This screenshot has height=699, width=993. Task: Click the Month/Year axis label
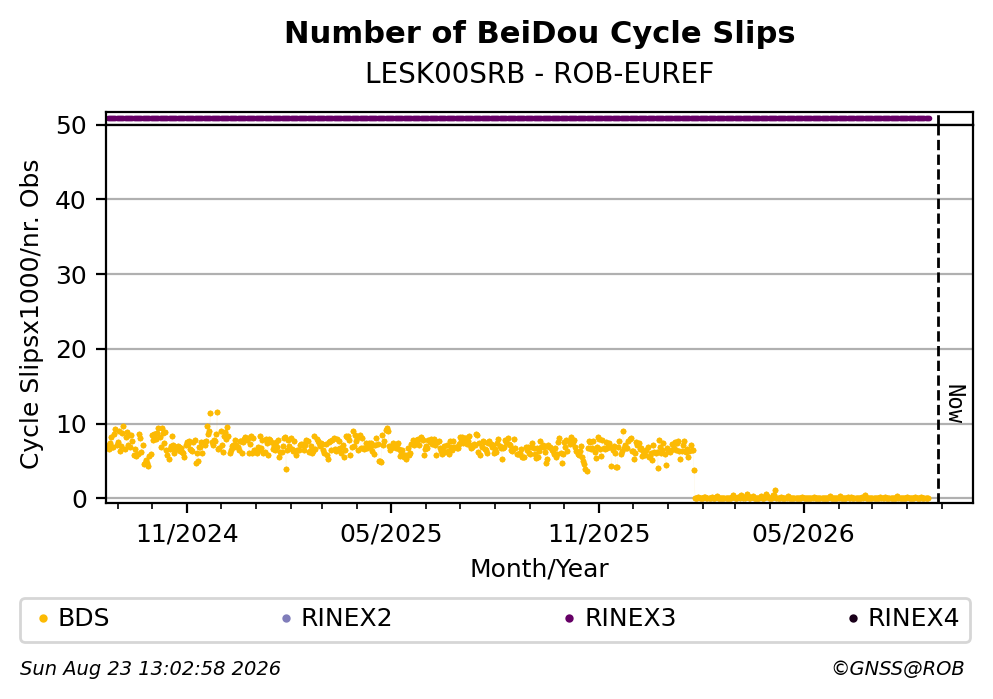539,569
